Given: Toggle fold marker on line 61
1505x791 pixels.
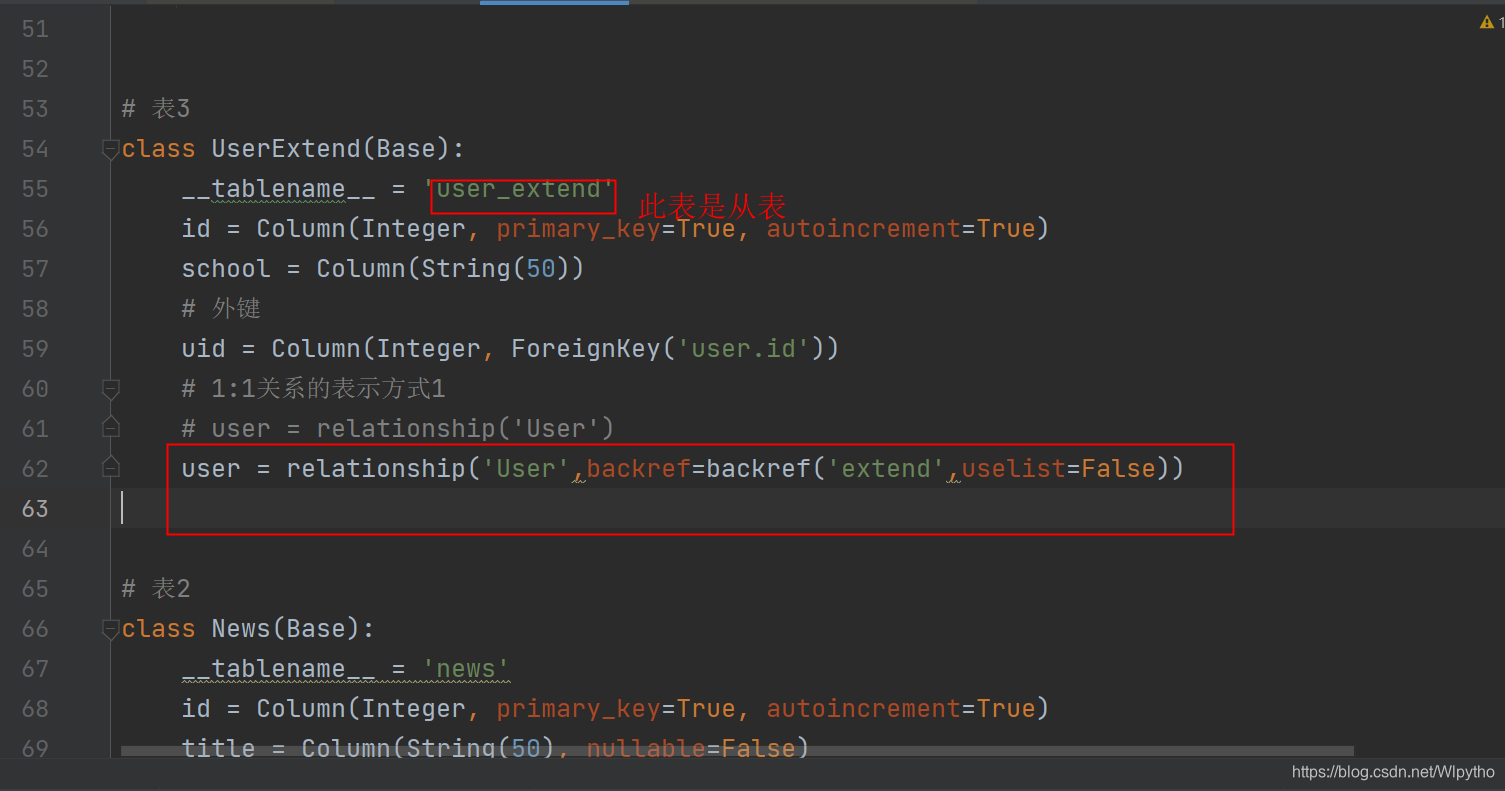Looking at the screenshot, I should (111, 428).
